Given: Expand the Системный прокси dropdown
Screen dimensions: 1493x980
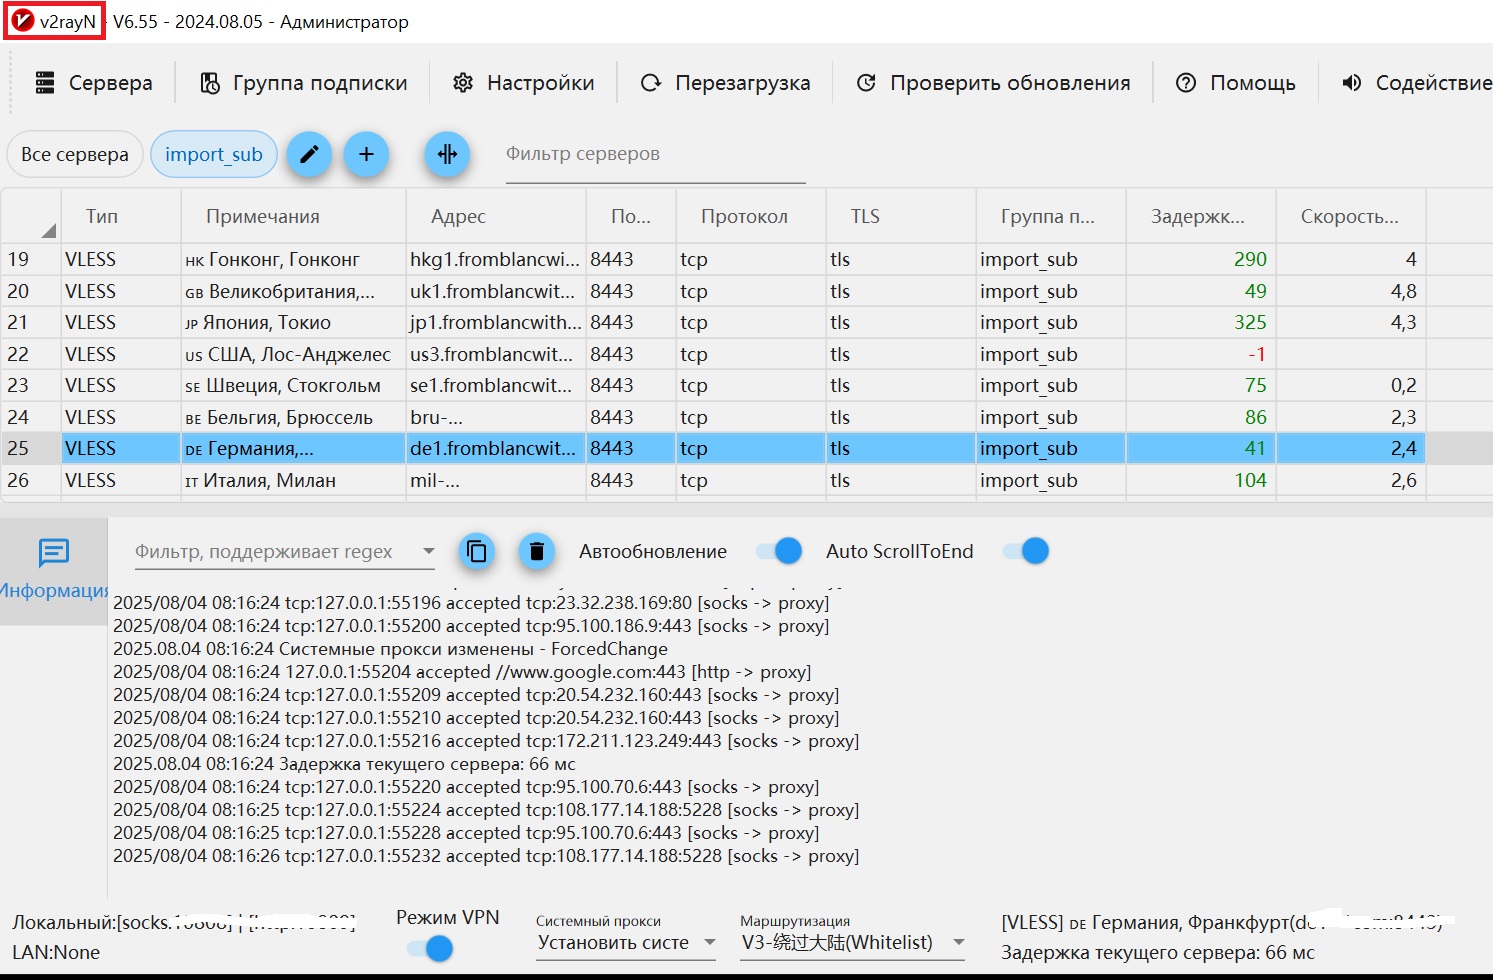Looking at the screenshot, I should pos(626,942).
